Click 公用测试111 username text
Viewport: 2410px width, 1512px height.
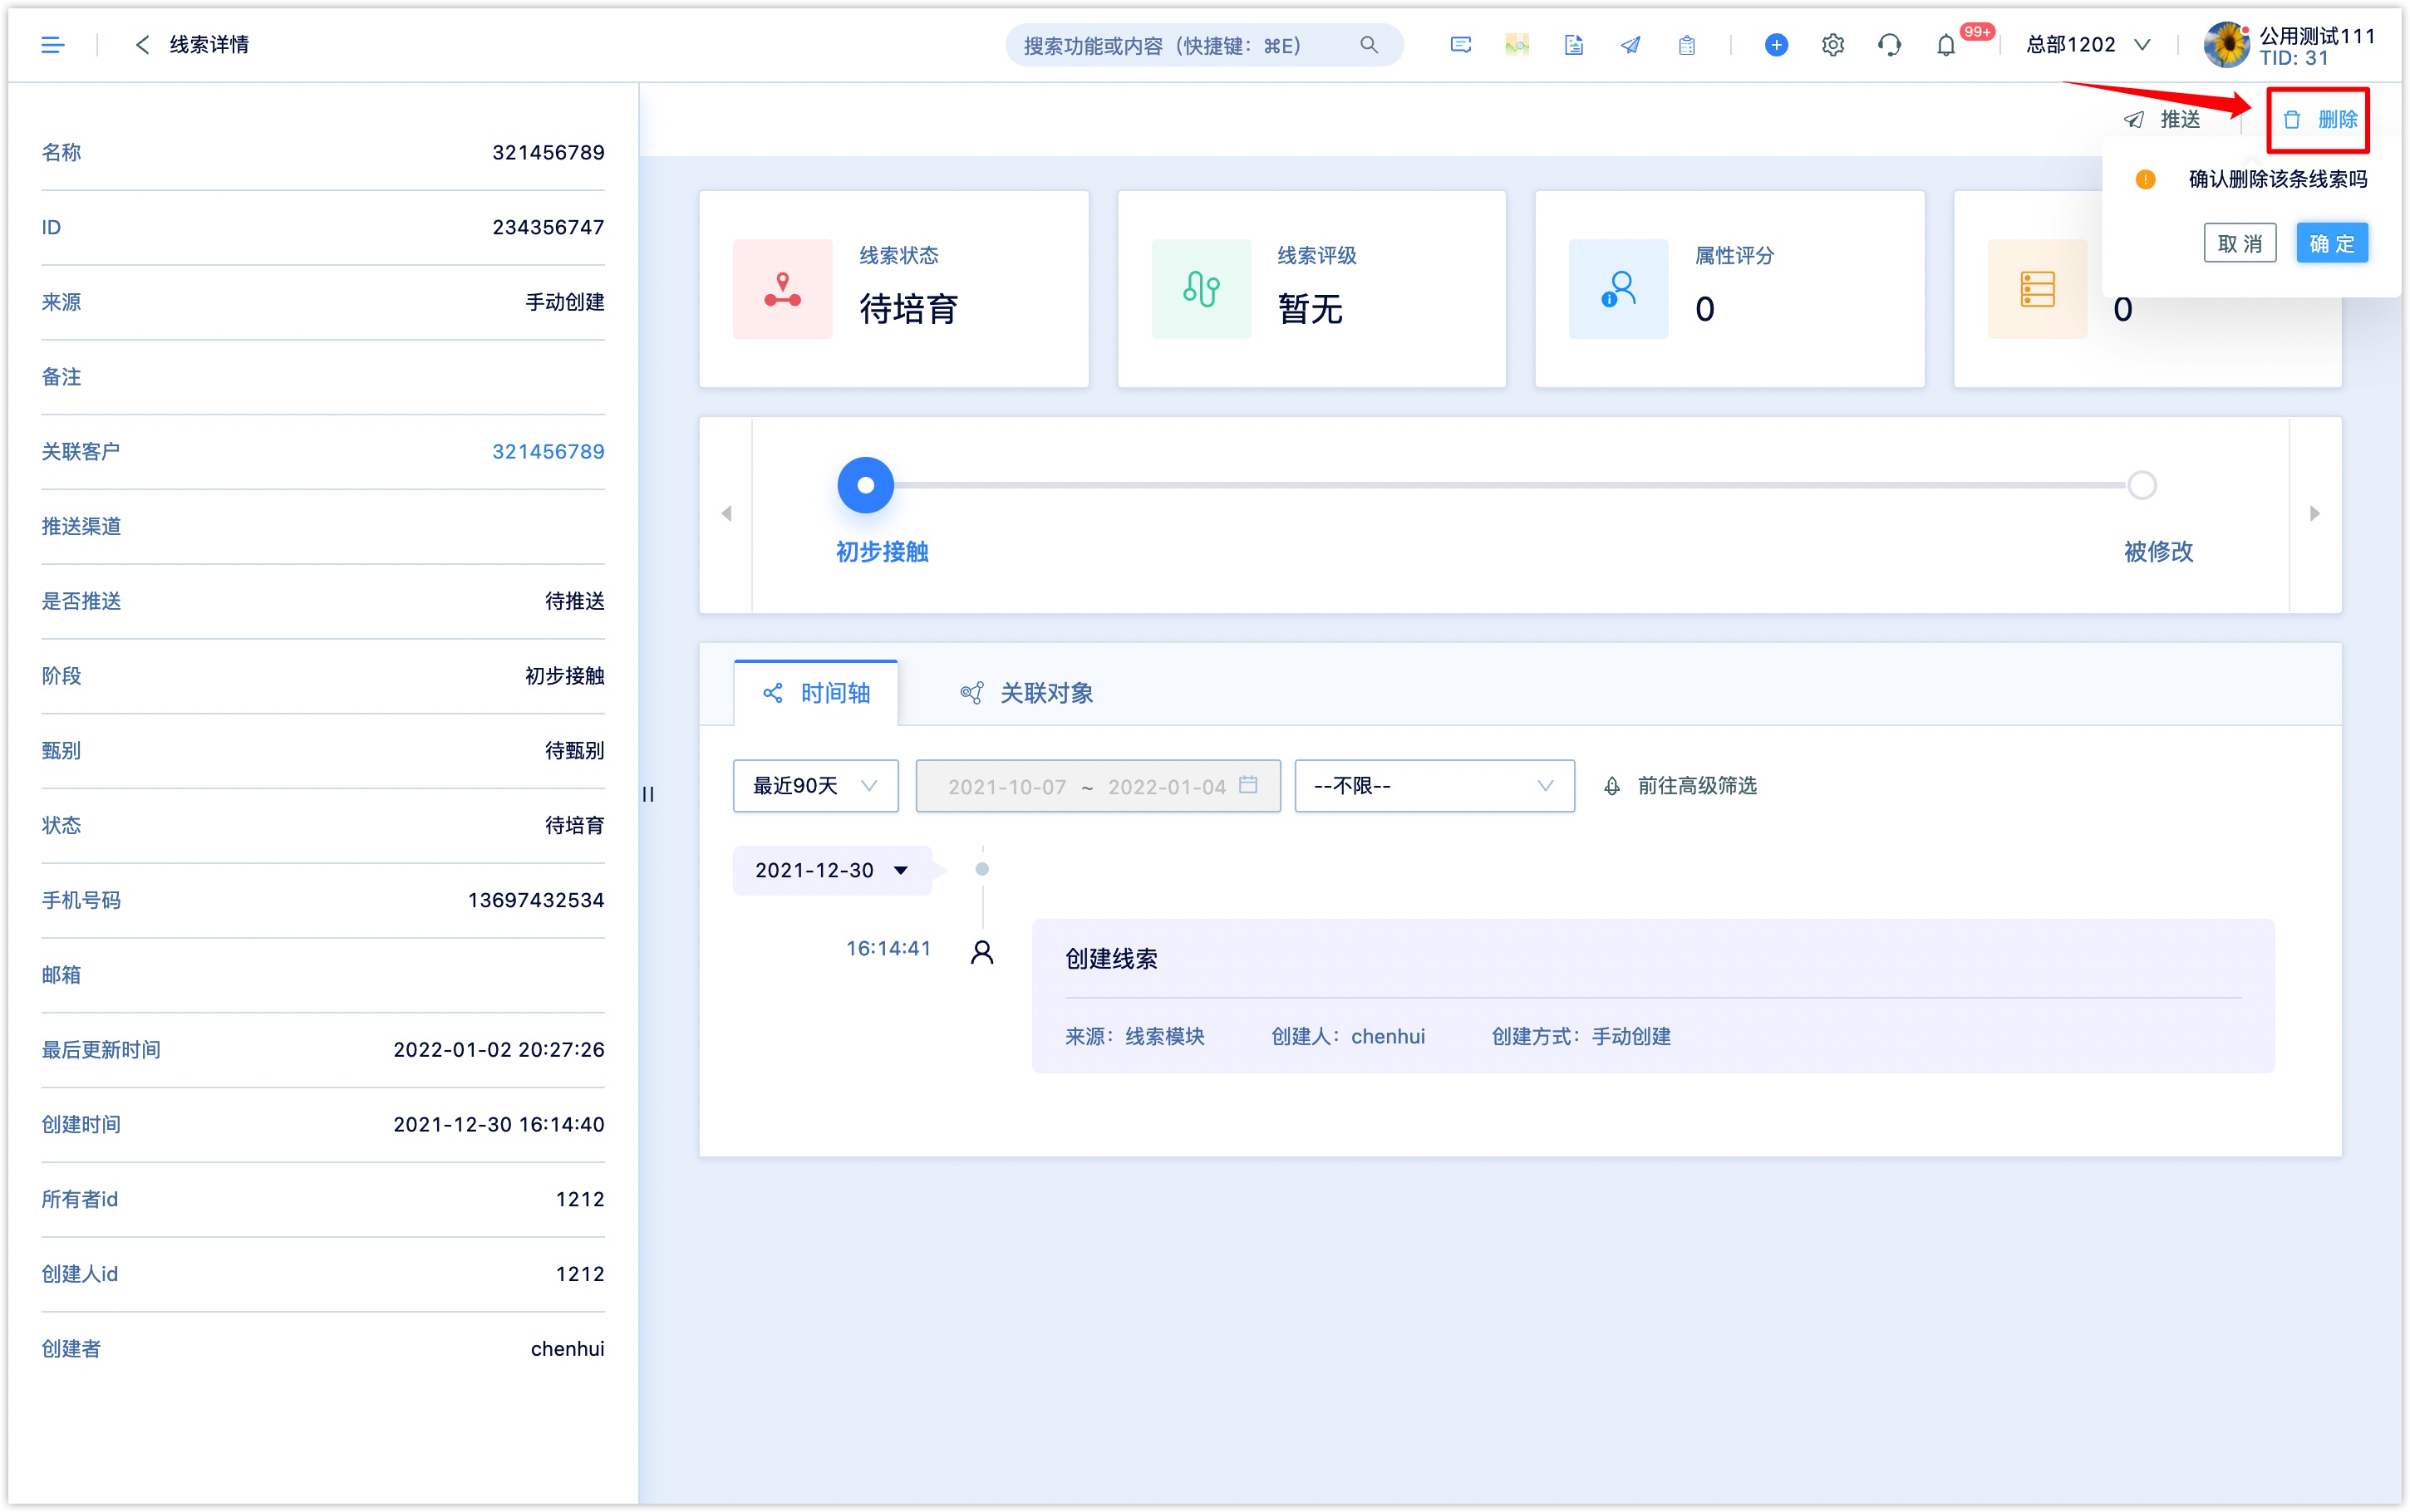point(2317,35)
